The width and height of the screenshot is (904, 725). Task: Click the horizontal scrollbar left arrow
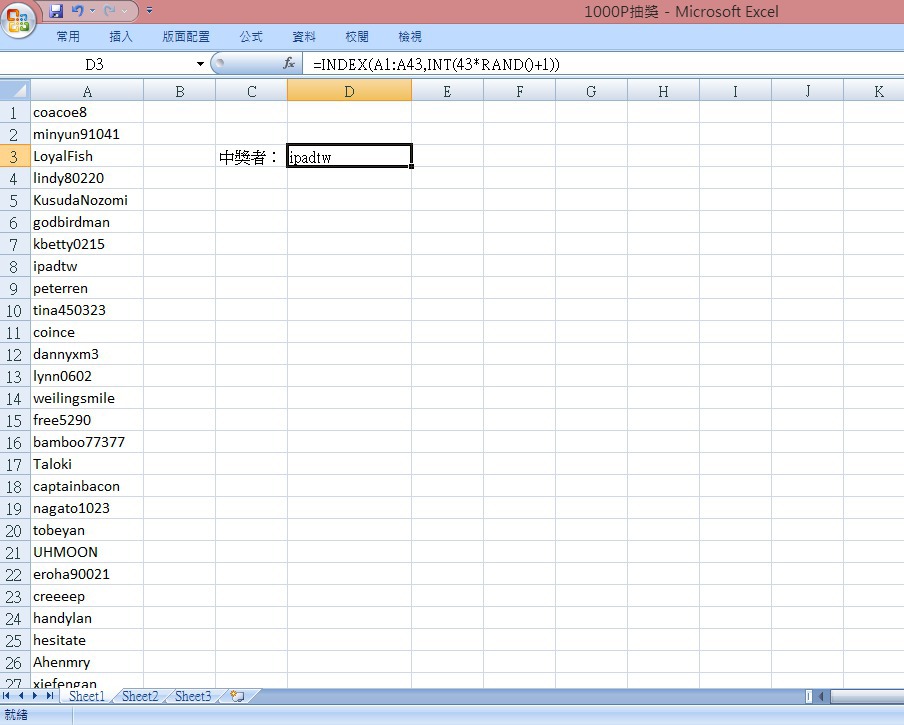[821, 696]
